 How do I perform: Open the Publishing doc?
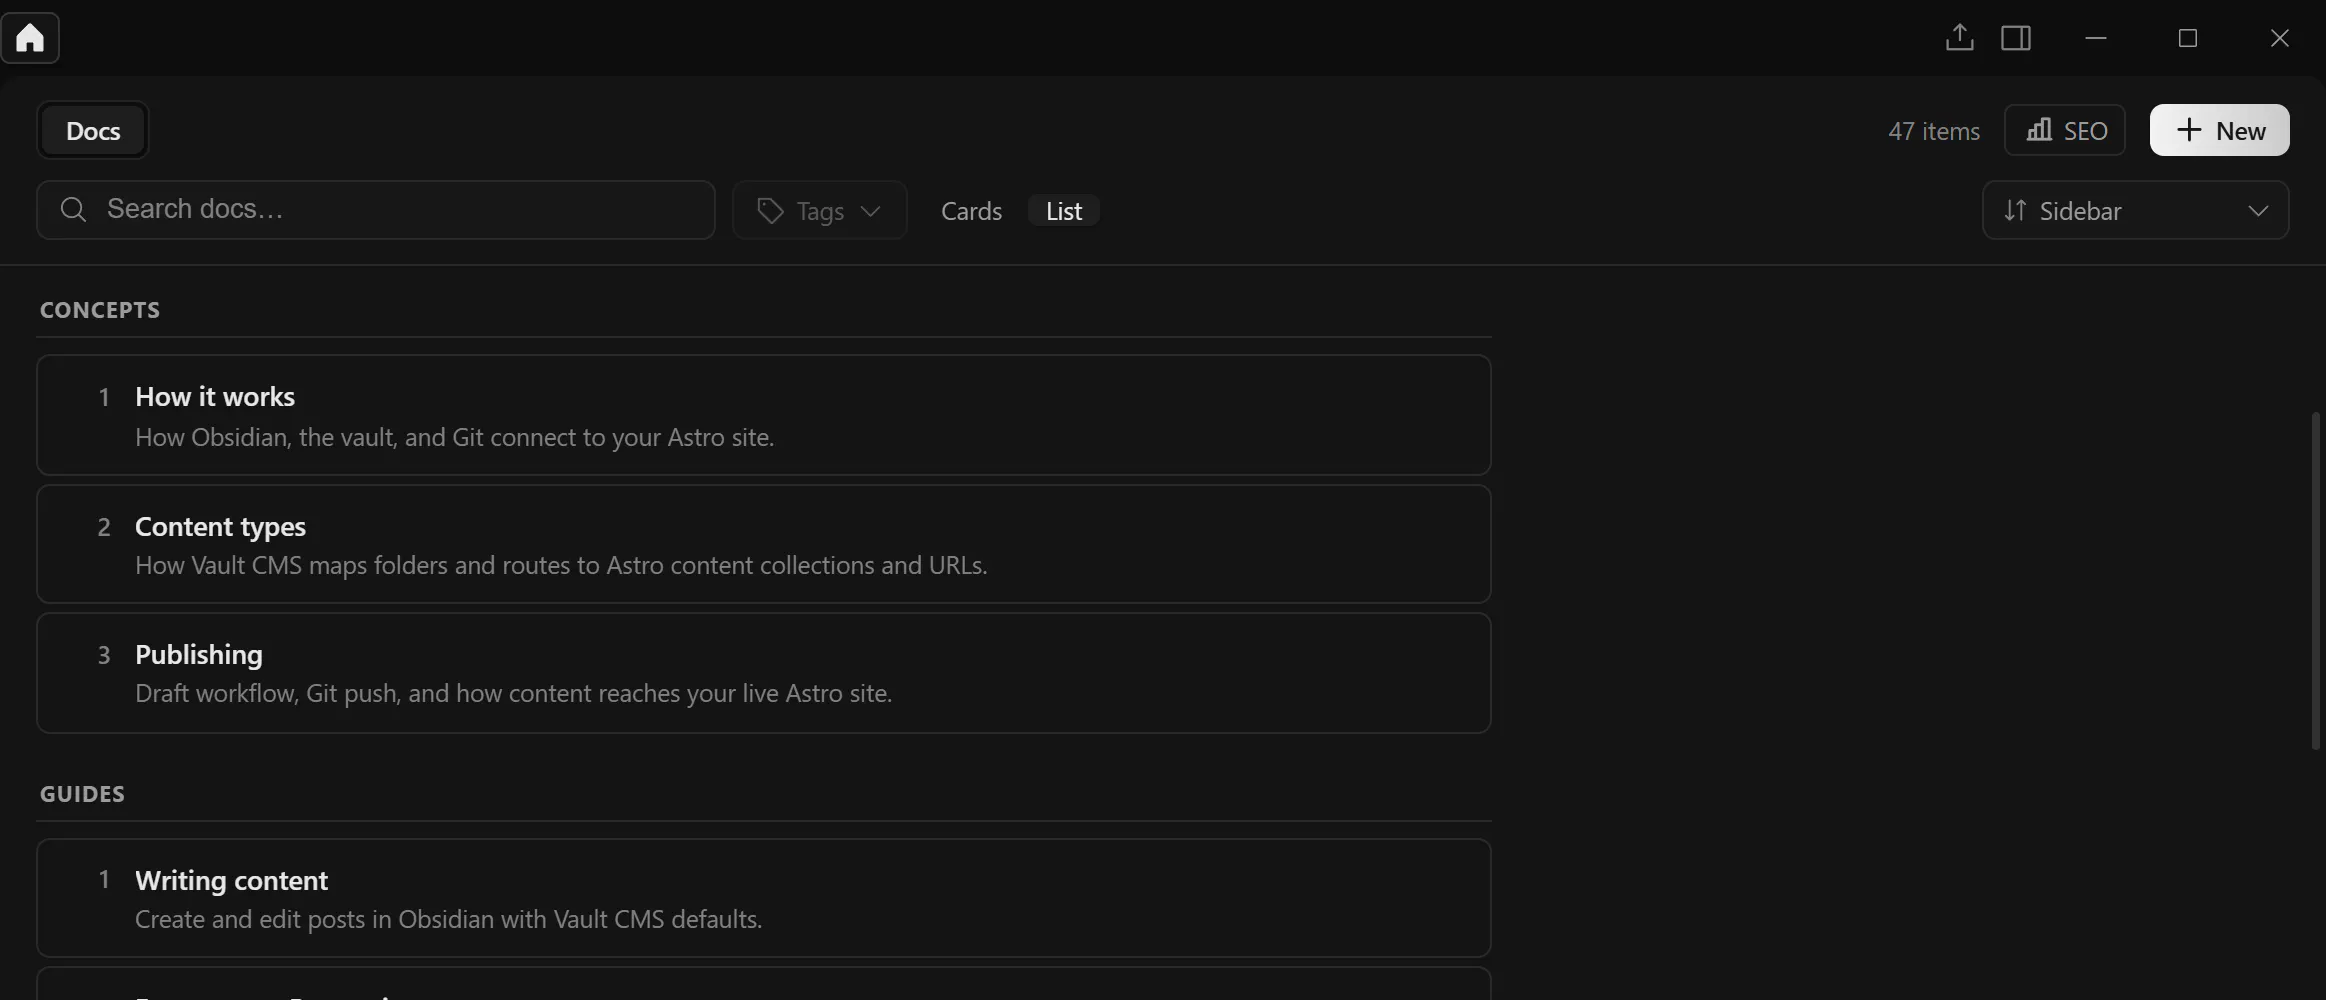[764, 673]
